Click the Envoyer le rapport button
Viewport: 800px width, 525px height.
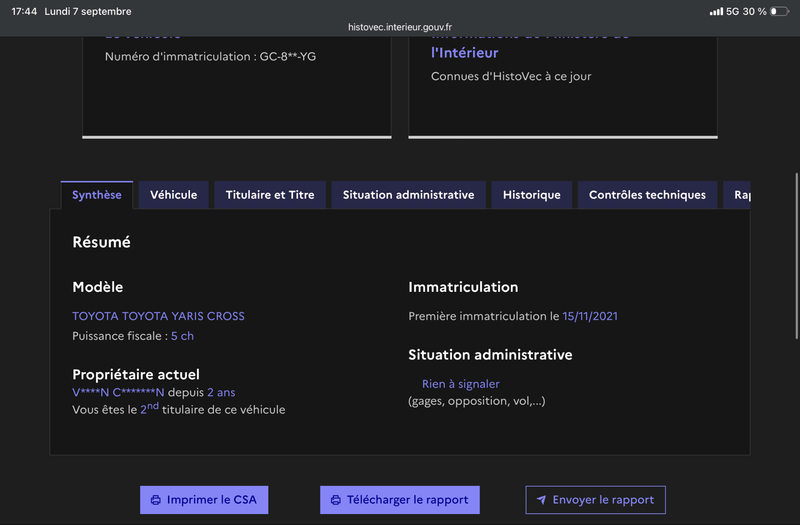pos(595,500)
